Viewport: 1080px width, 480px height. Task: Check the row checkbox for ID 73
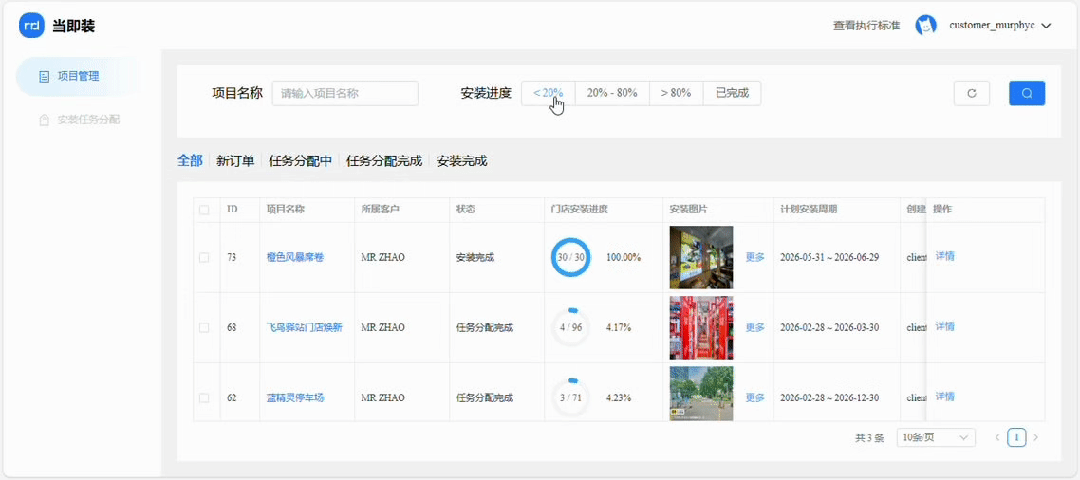pos(204,257)
